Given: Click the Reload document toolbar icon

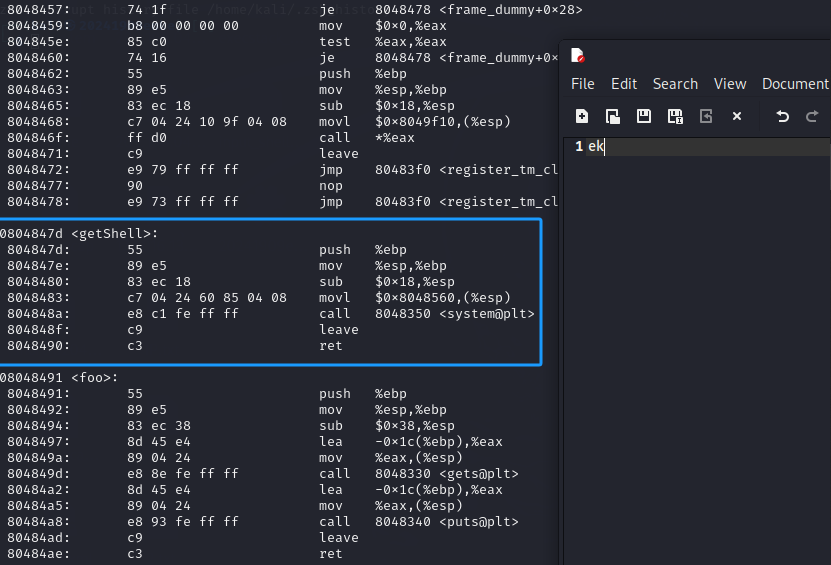Looking at the screenshot, I should (706, 116).
